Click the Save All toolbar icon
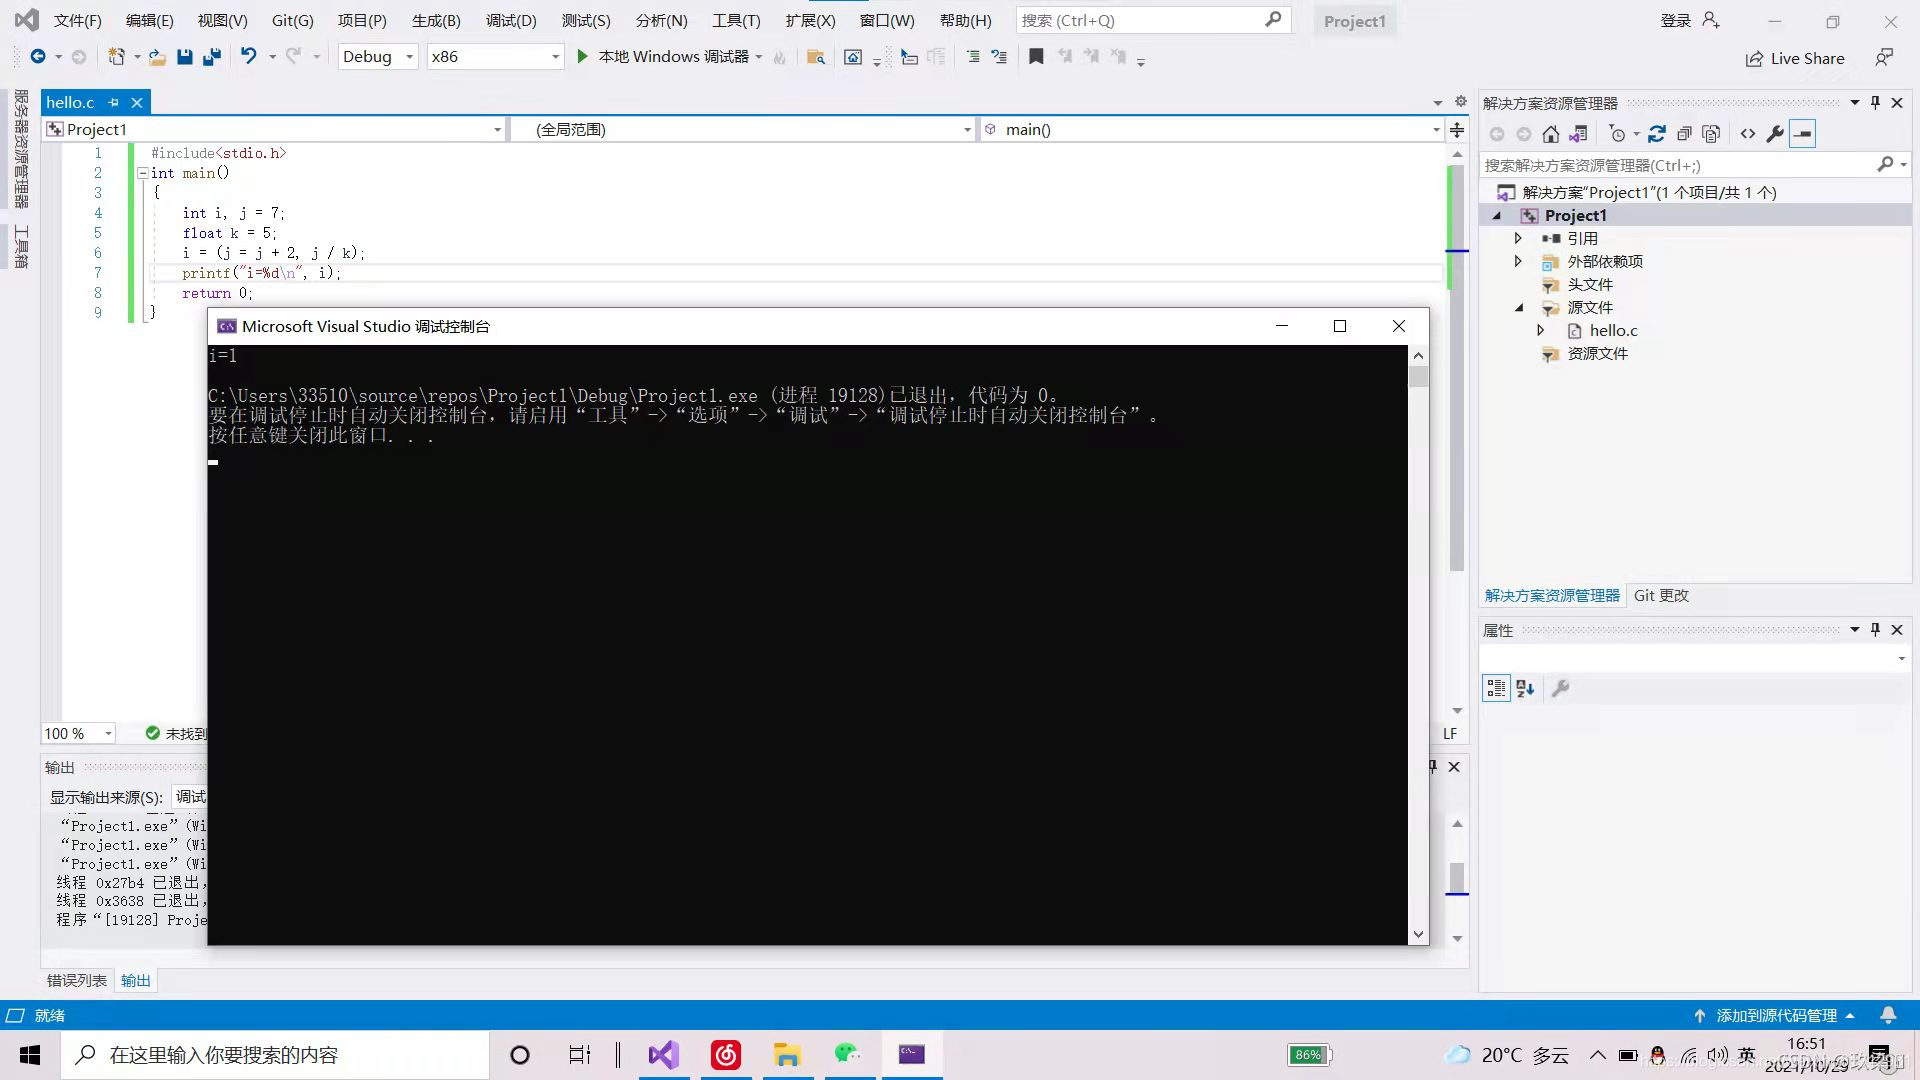The height and width of the screenshot is (1080, 1920). [x=212, y=57]
